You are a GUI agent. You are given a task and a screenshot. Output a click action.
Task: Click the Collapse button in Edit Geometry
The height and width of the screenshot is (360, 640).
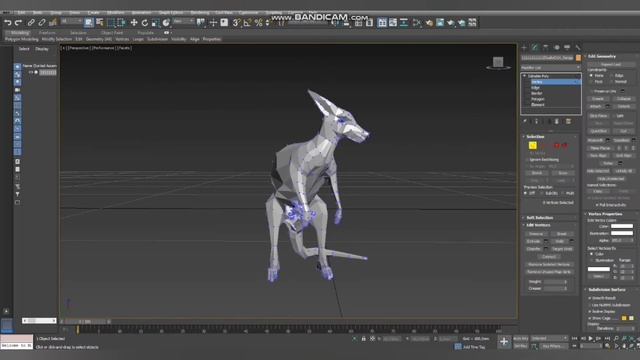click(x=623, y=99)
